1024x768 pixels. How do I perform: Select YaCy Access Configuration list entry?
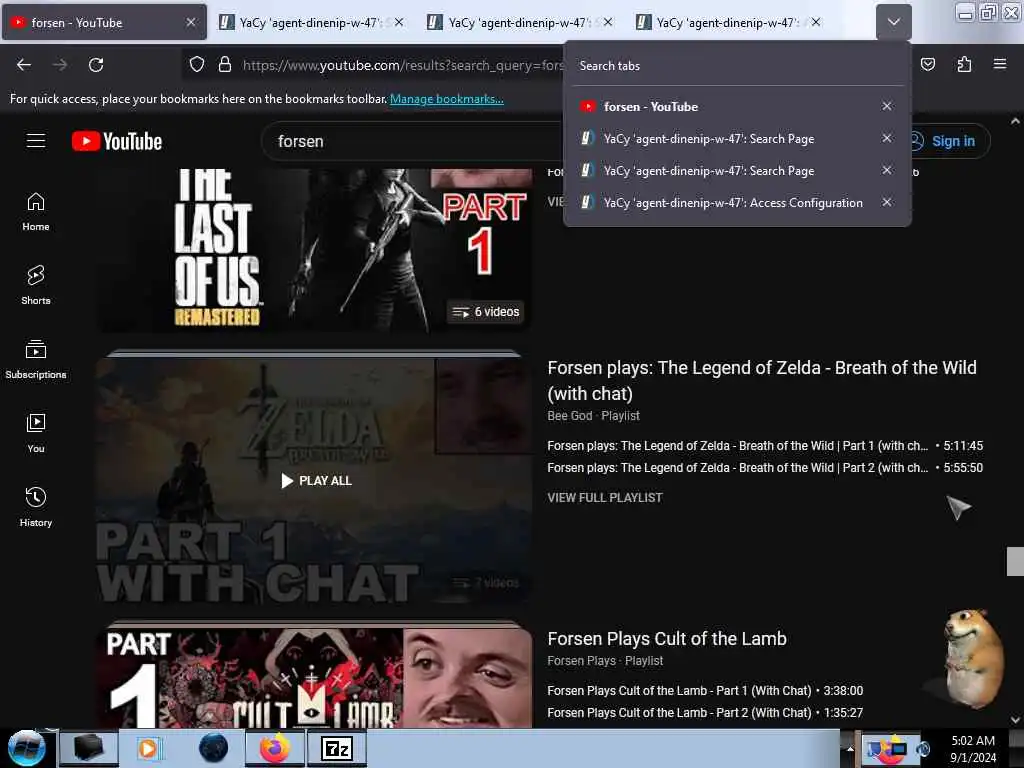(x=725, y=202)
